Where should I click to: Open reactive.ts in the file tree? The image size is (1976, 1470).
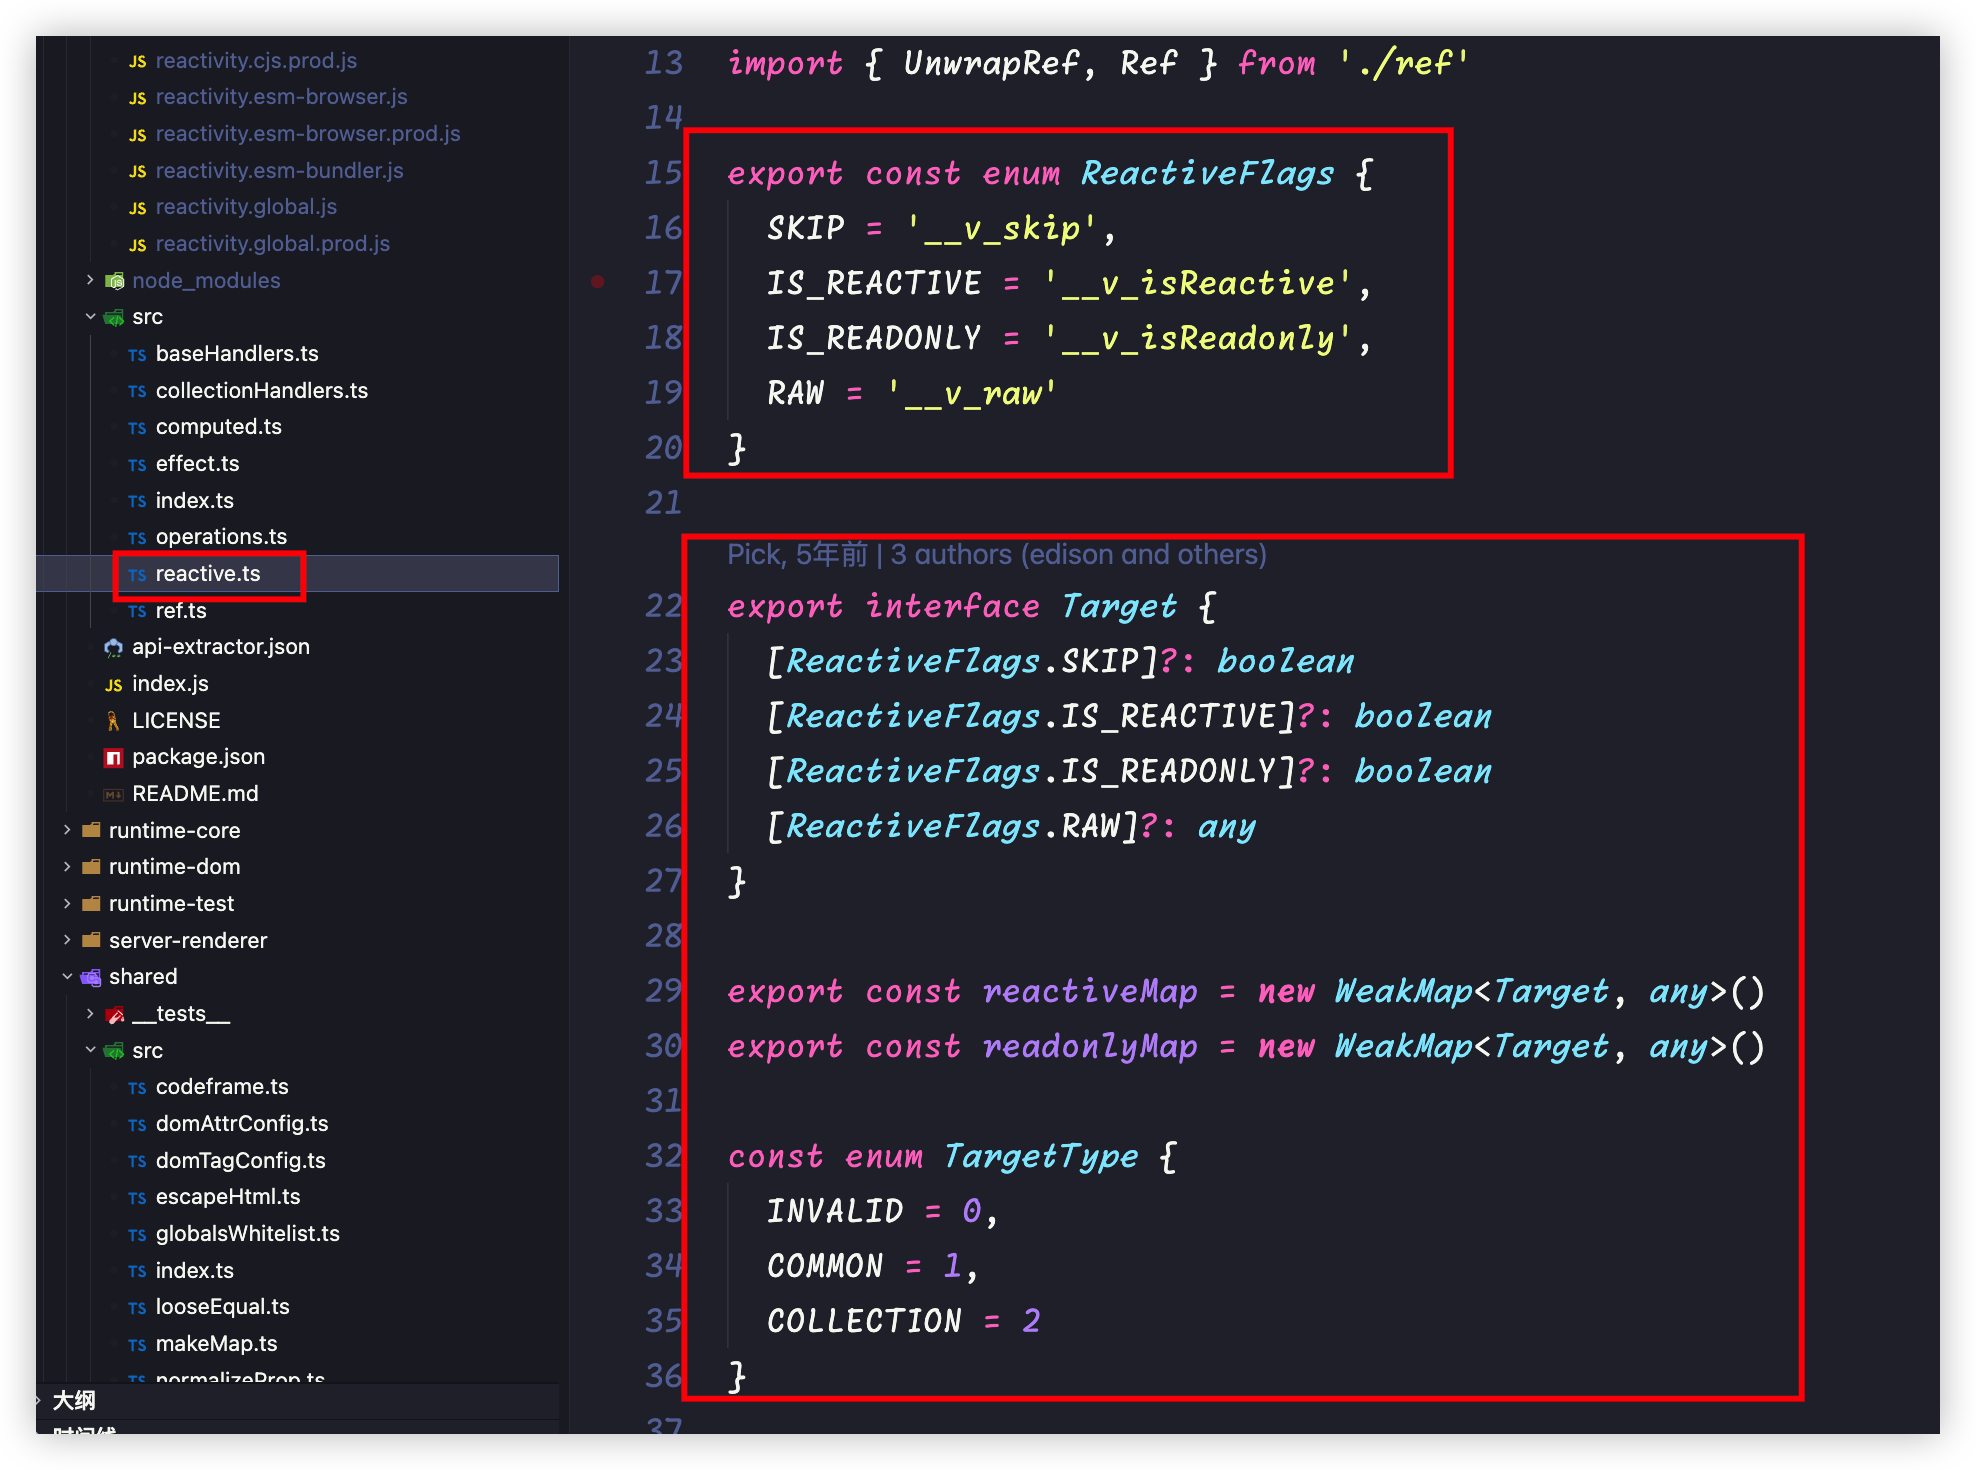click(x=207, y=574)
